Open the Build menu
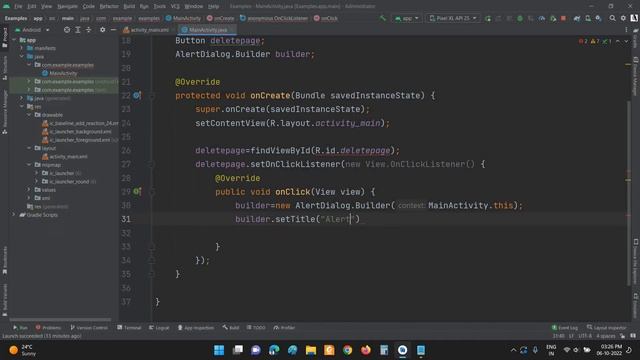This screenshot has height=360, width=640. (x=129, y=6)
